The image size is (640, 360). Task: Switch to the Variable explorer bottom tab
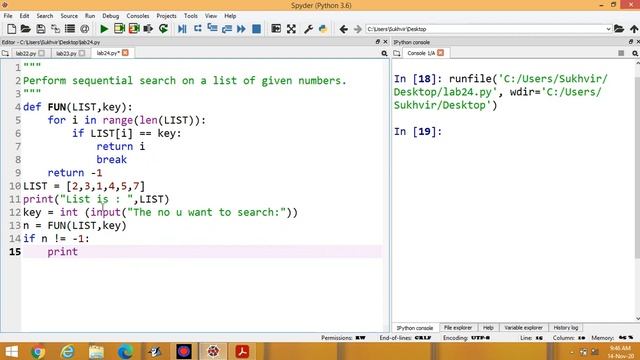(x=523, y=328)
